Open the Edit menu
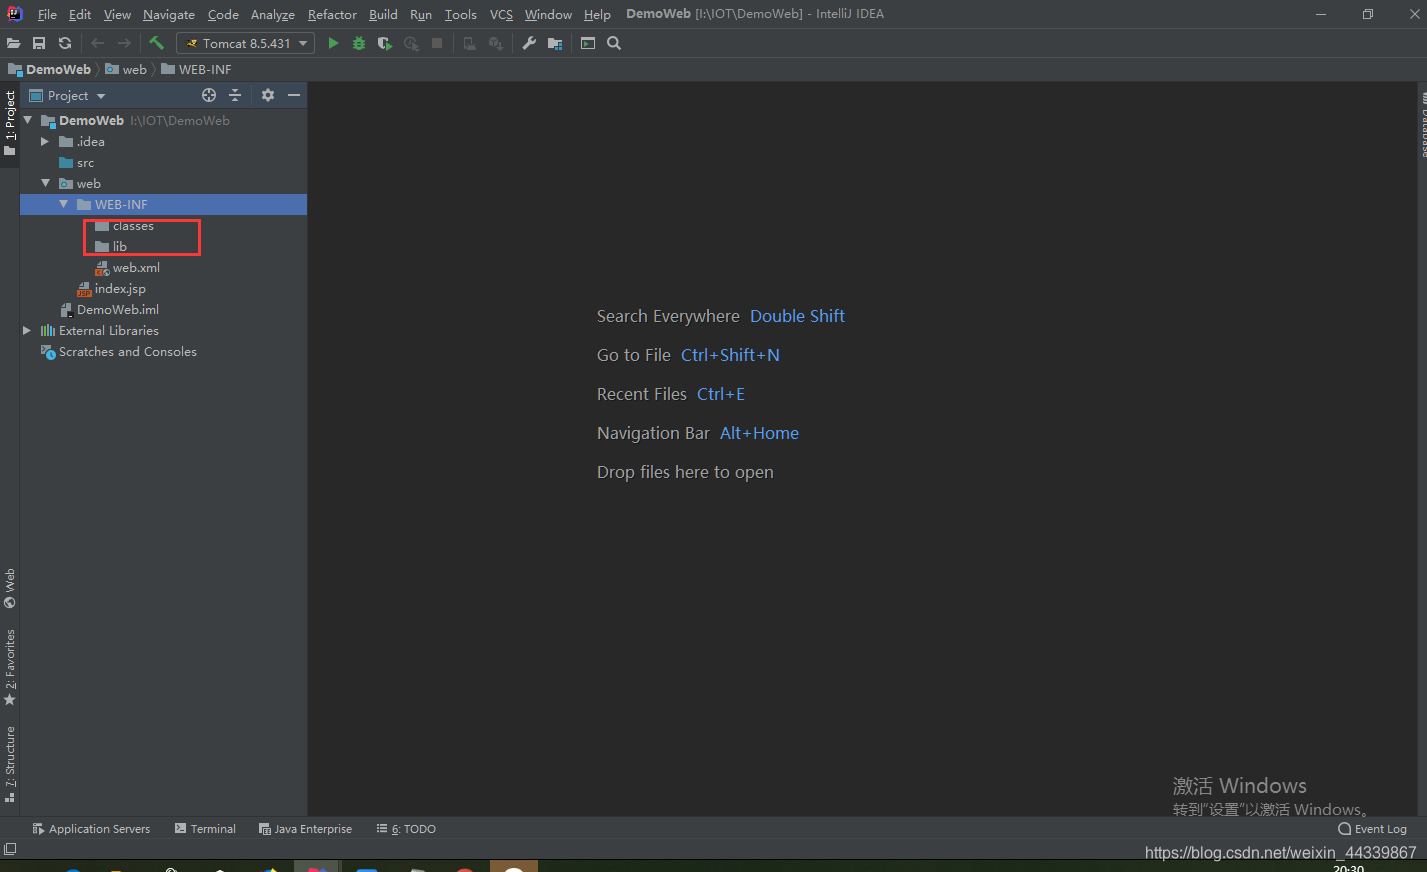Screen dimensions: 1427x872 point(80,14)
